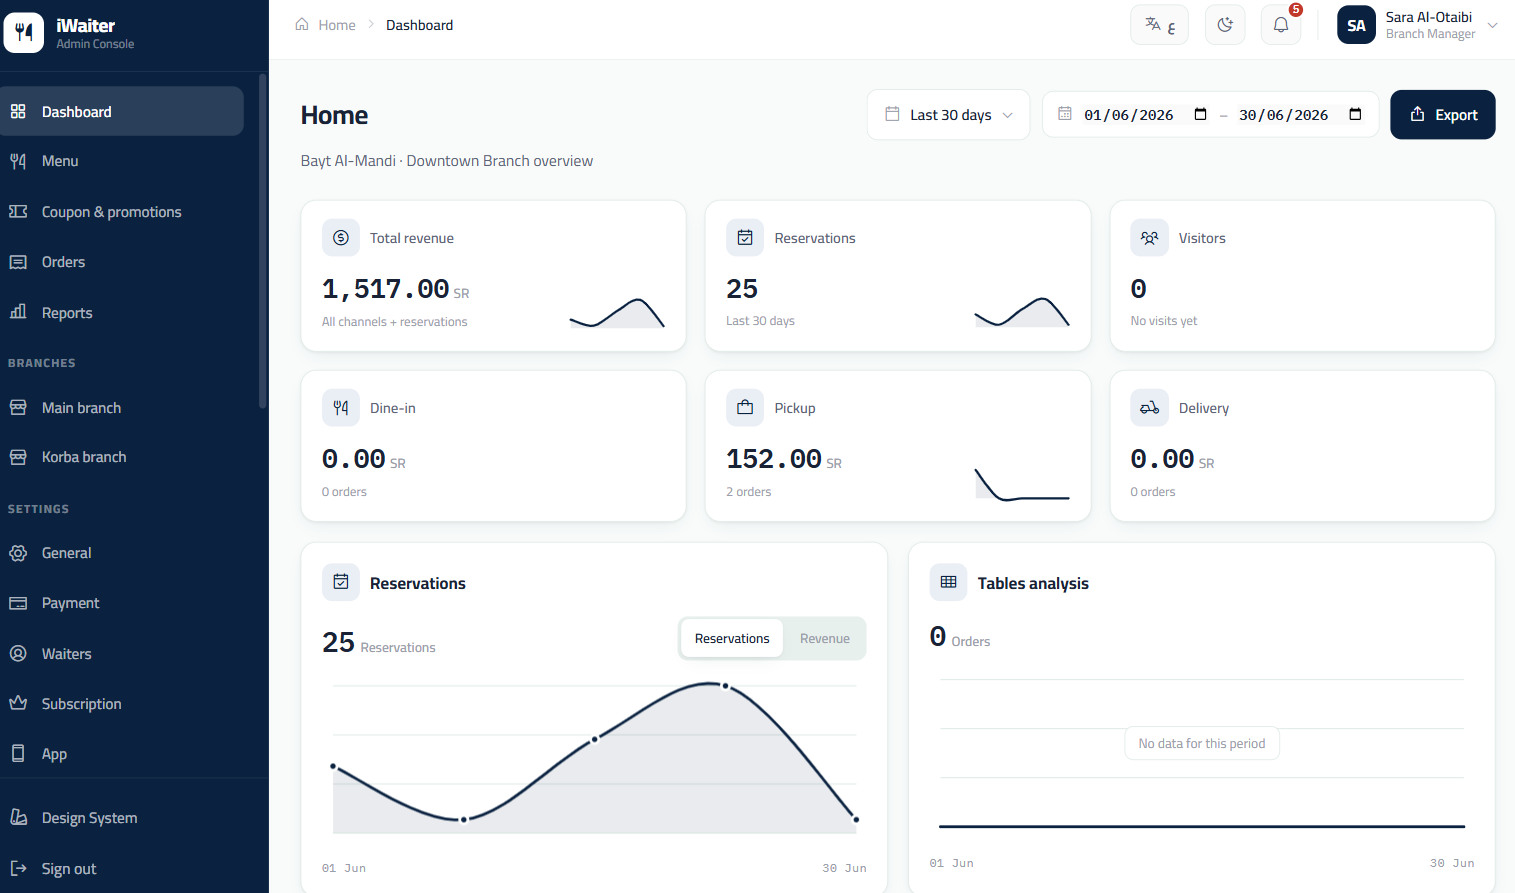Switch language using the translate icon

(1159, 25)
